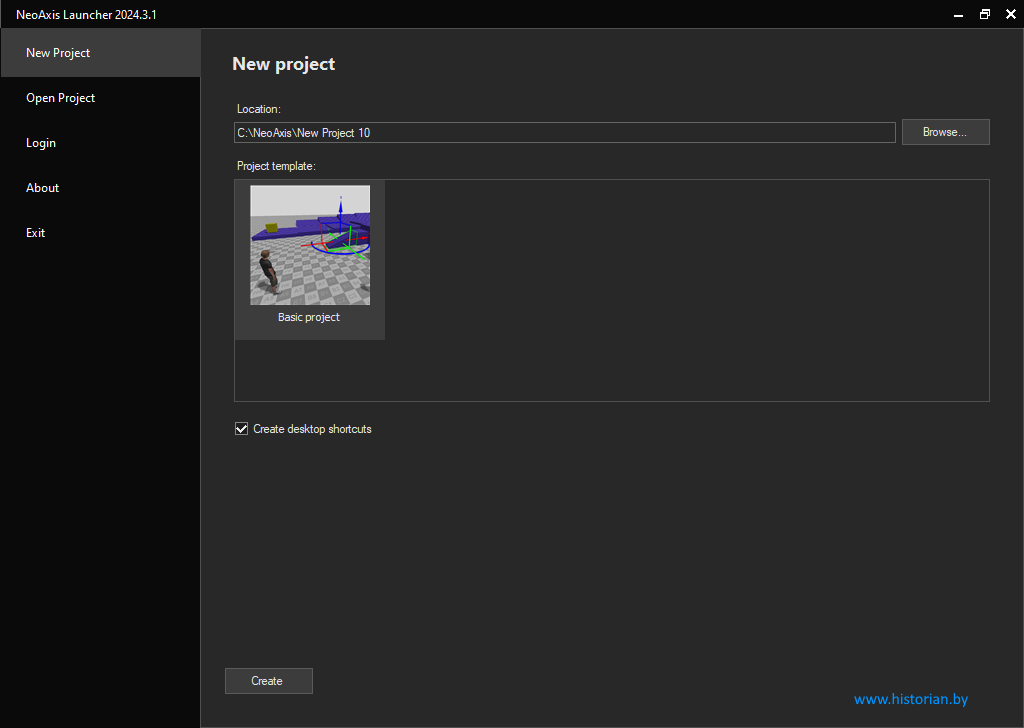Open the www.historian.by link

click(x=910, y=699)
